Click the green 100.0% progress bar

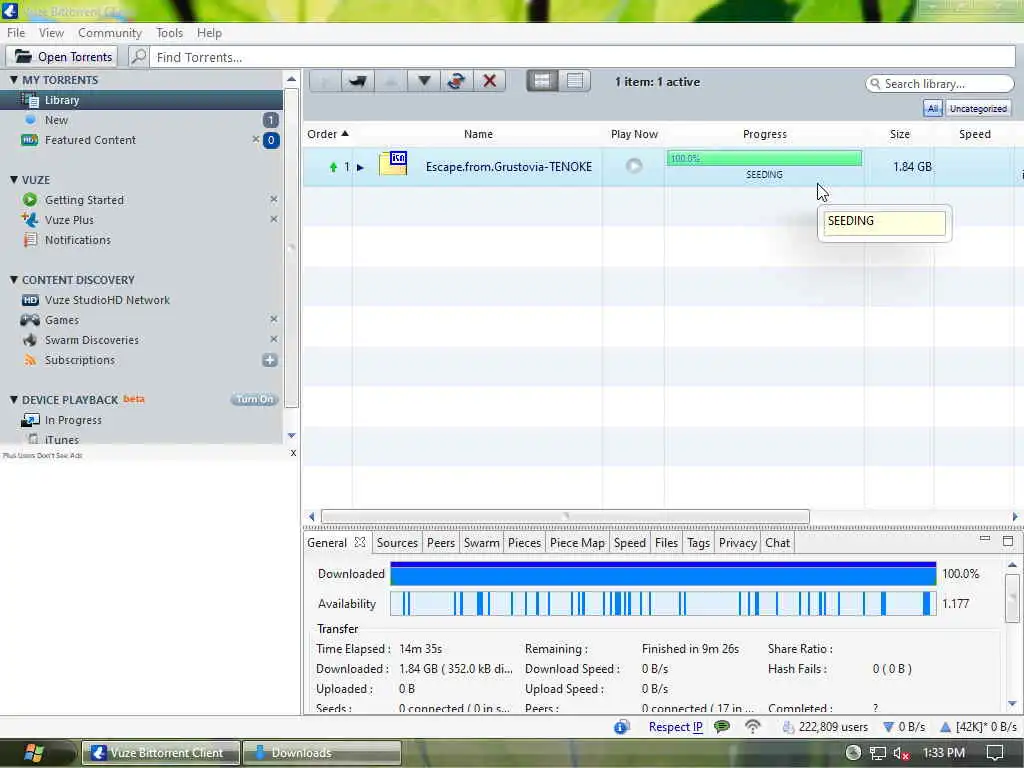pos(764,158)
